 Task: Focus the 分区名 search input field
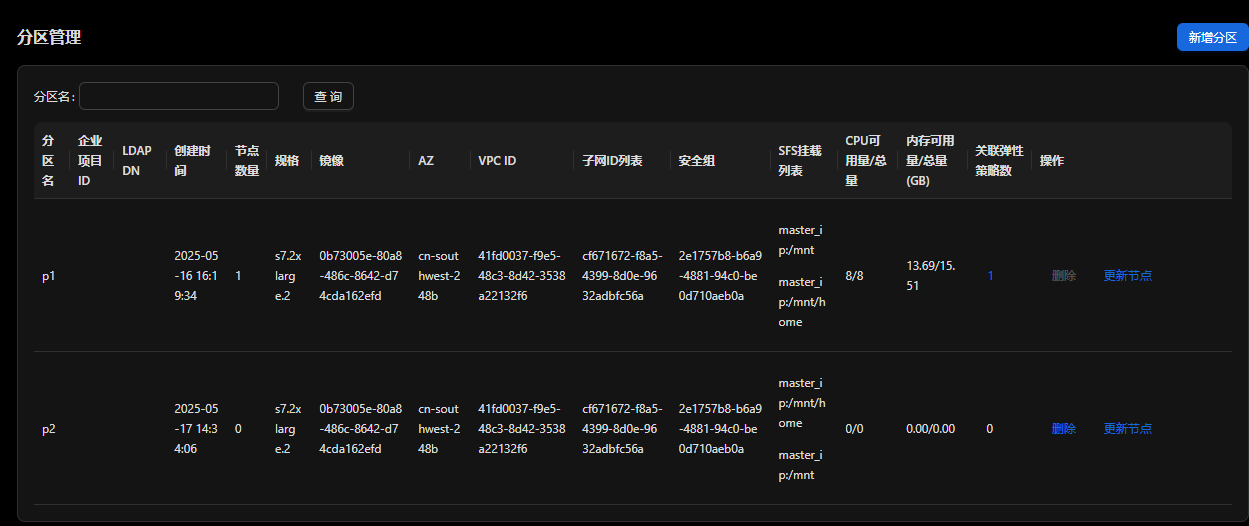pos(179,96)
